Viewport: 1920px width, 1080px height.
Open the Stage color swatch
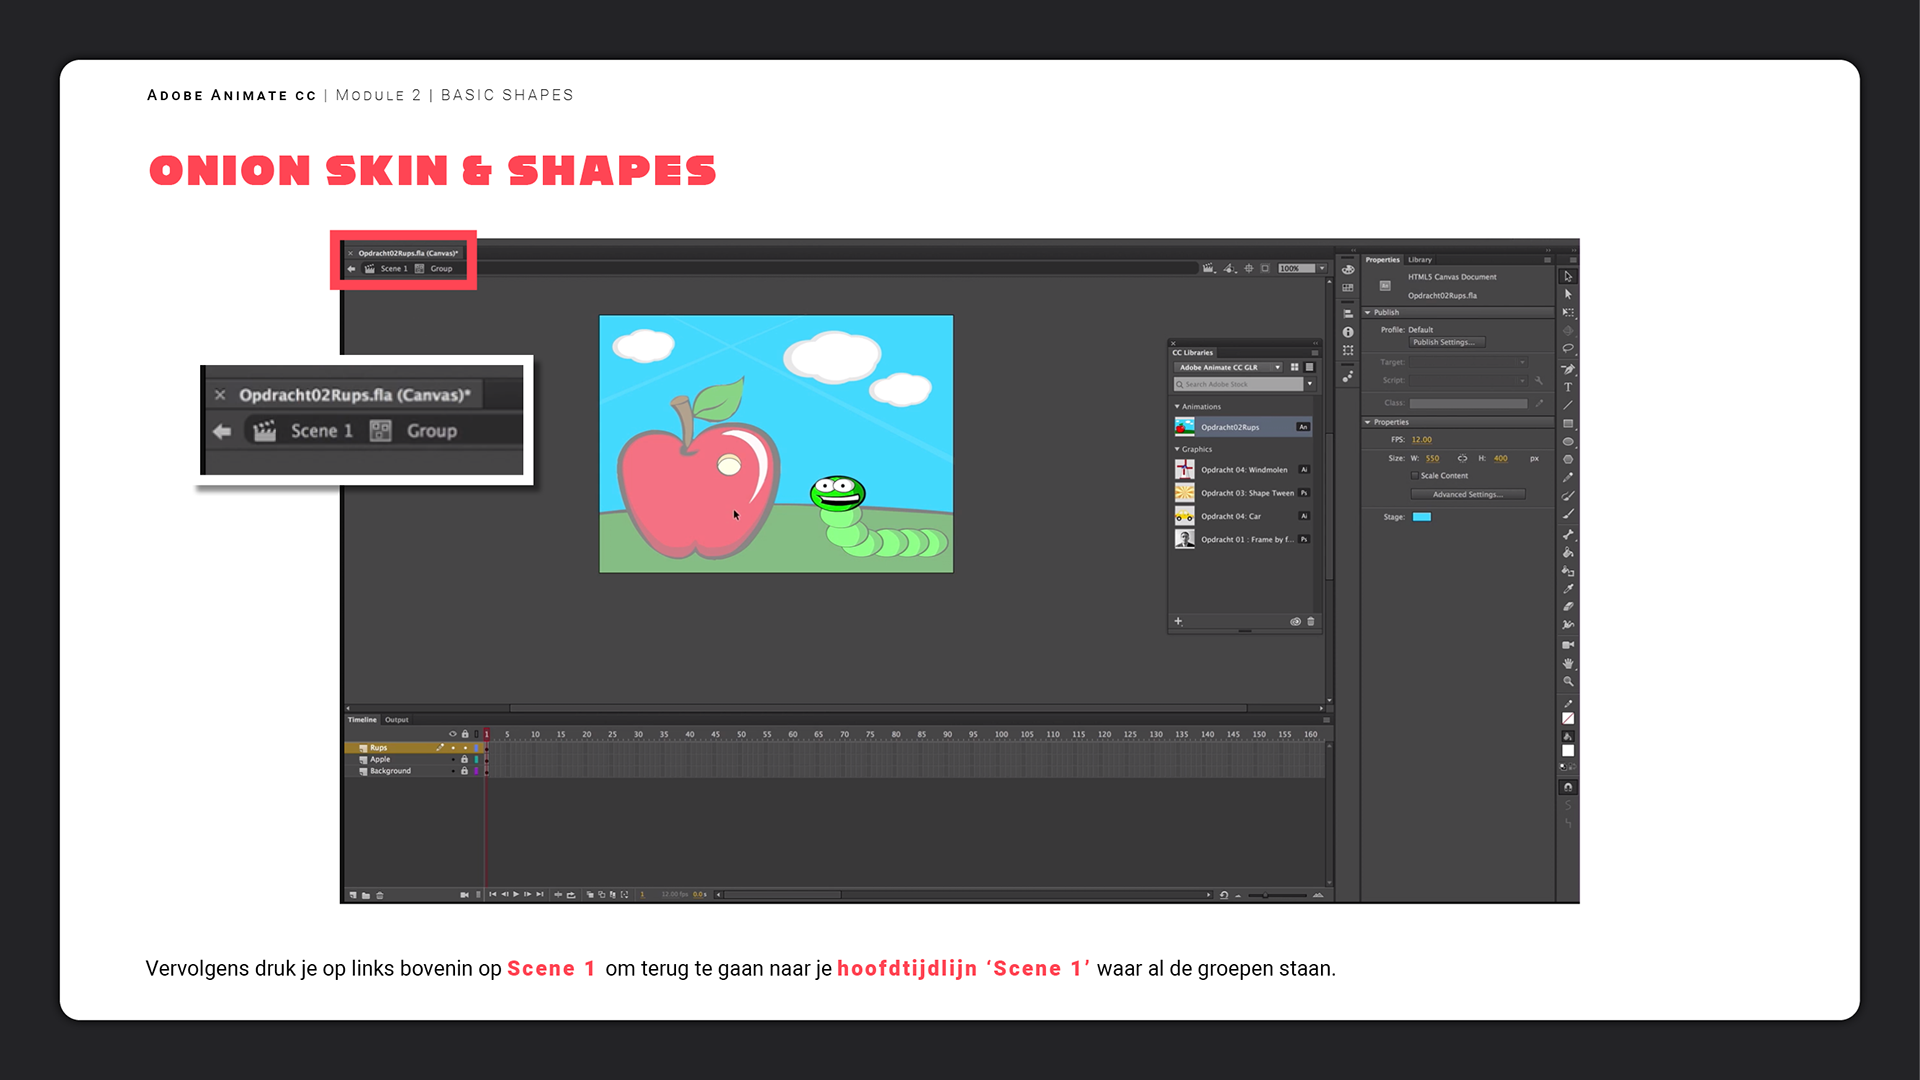[x=1421, y=517]
